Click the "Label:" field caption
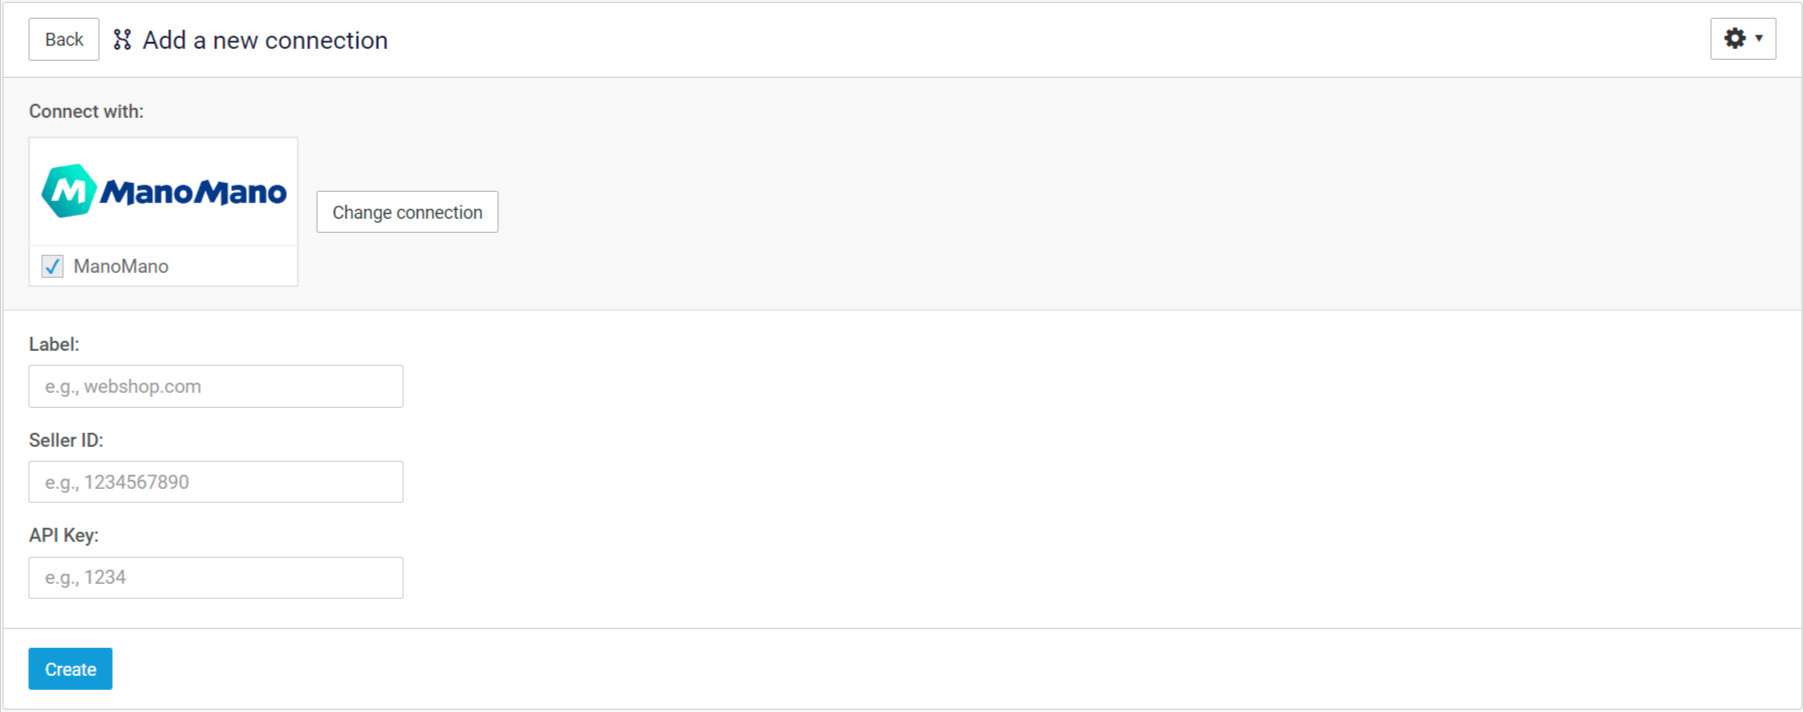1803x712 pixels. (54, 344)
